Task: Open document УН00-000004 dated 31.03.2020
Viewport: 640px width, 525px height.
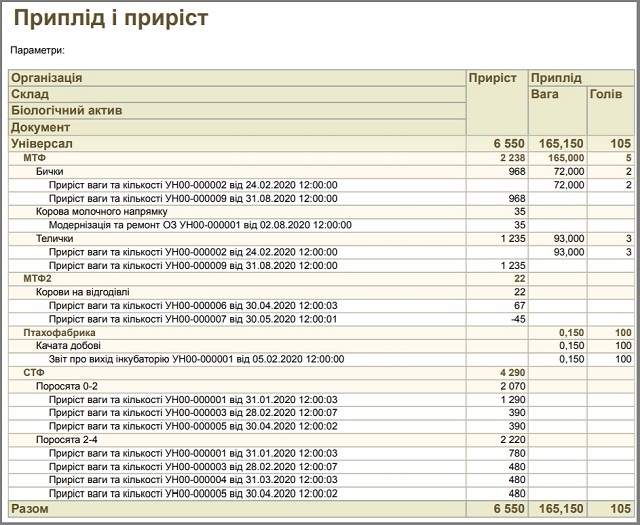Action: pyautogui.click(x=193, y=480)
